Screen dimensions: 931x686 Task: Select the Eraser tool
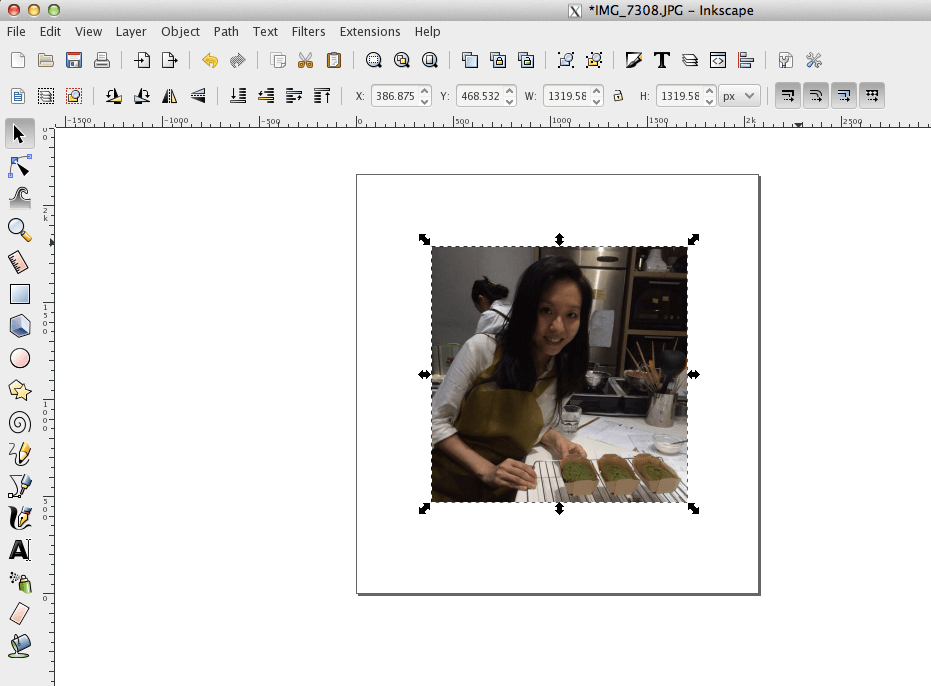click(x=20, y=614)
